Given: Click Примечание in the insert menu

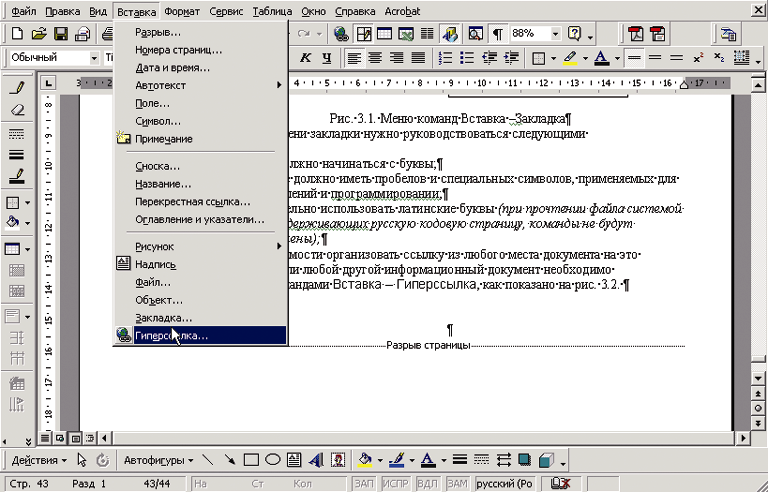Looking at the screenshot, I should click(200, 139).
